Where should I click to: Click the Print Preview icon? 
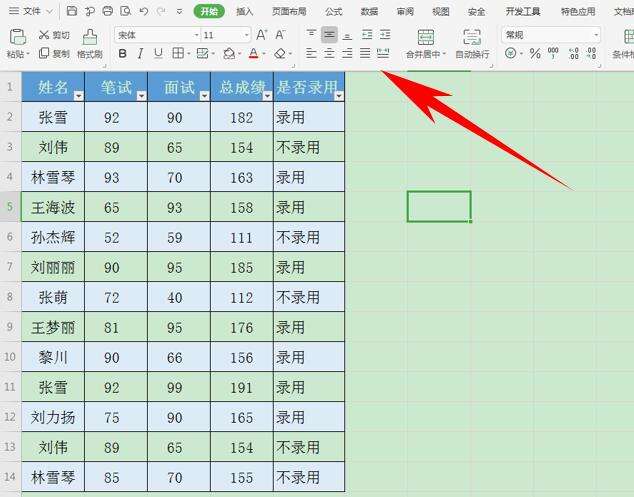126,11
